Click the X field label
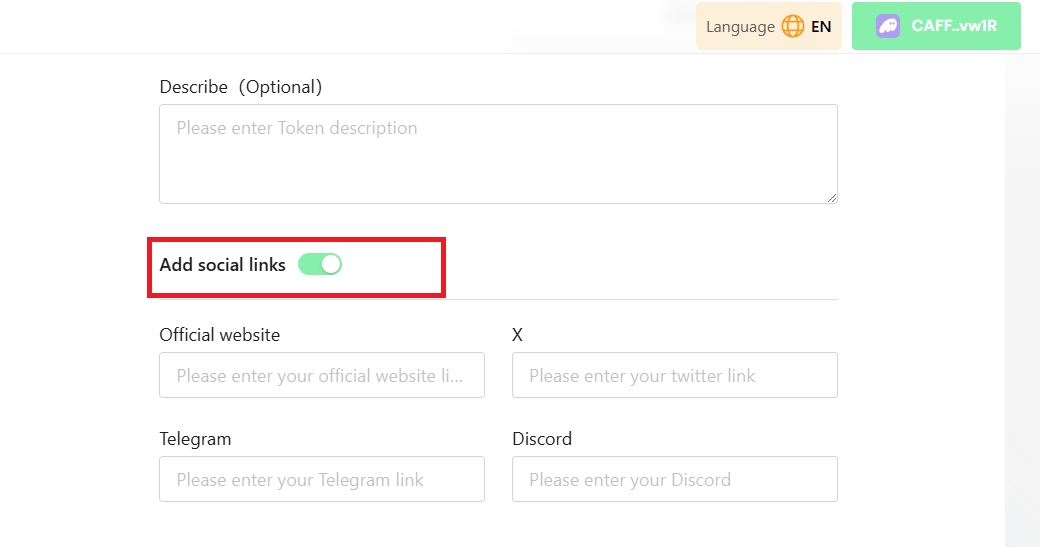 518,335
